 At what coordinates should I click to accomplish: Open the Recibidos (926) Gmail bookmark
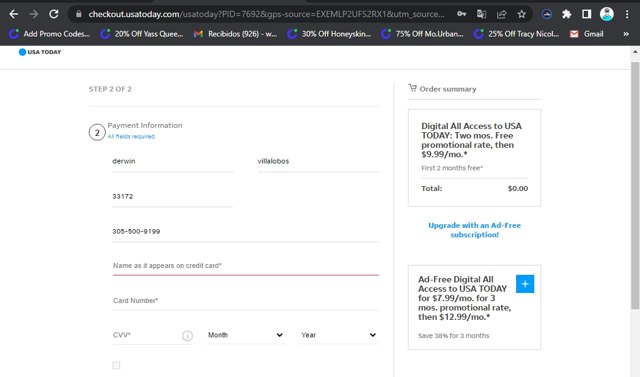point(236,34)
